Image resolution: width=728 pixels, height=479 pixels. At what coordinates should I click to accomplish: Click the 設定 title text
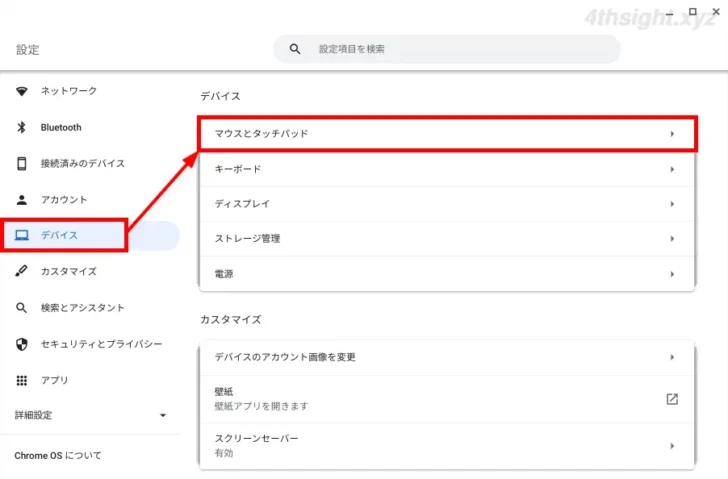(x=27, y=50)
